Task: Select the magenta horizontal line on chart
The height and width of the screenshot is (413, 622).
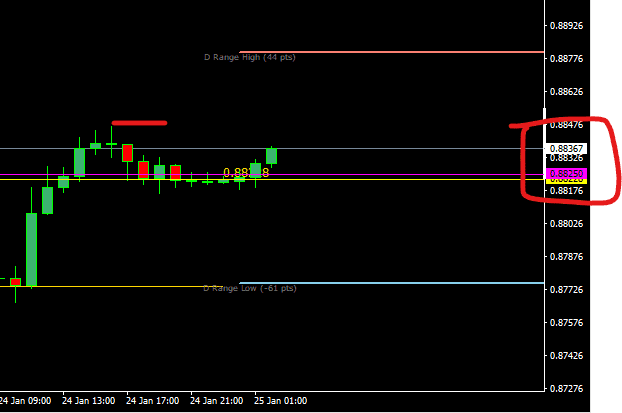Action: click(272, 175)
